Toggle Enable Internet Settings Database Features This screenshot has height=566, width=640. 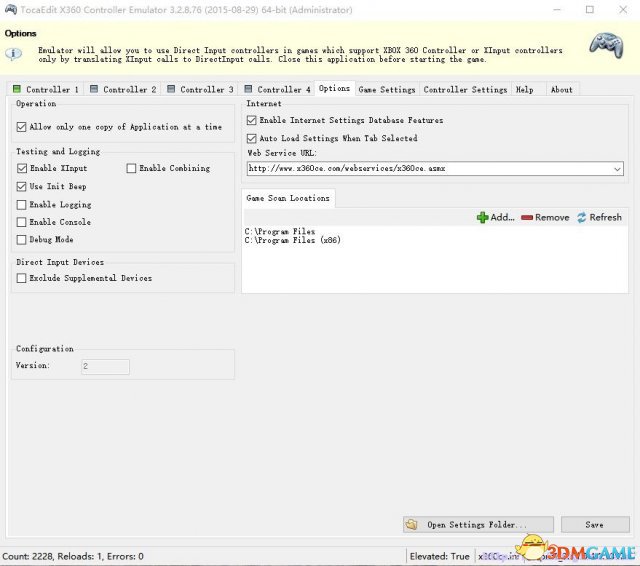(252, 120)
